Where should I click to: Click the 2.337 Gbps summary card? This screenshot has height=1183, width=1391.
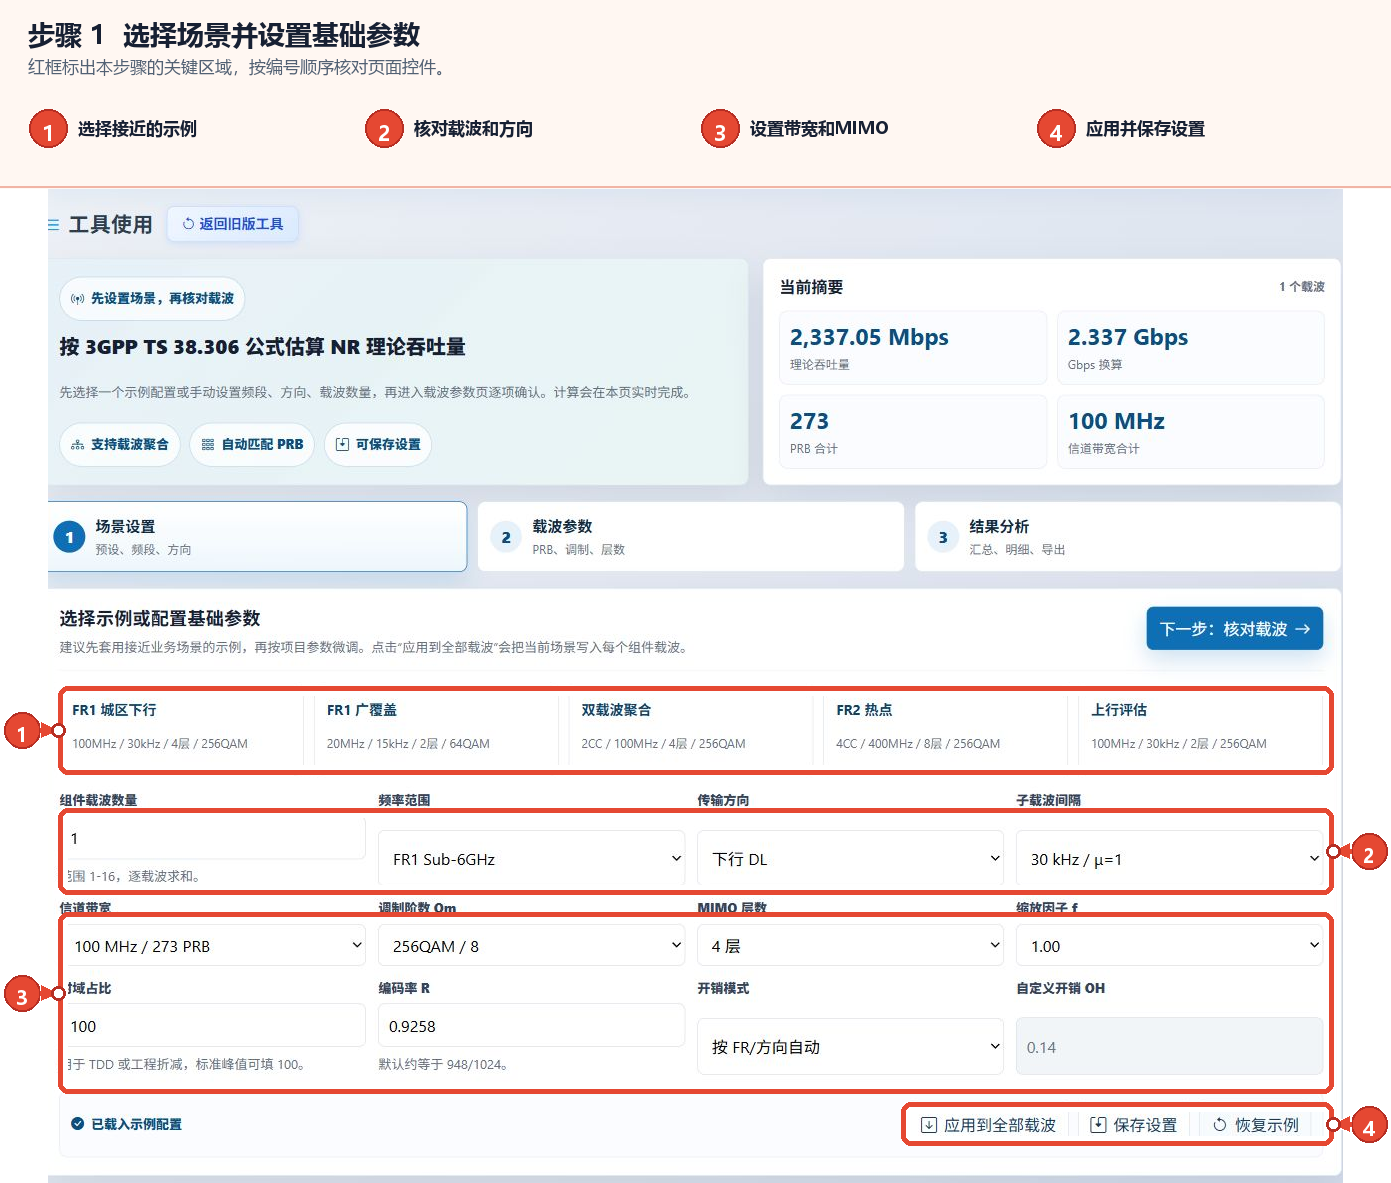click(1191, 347)
